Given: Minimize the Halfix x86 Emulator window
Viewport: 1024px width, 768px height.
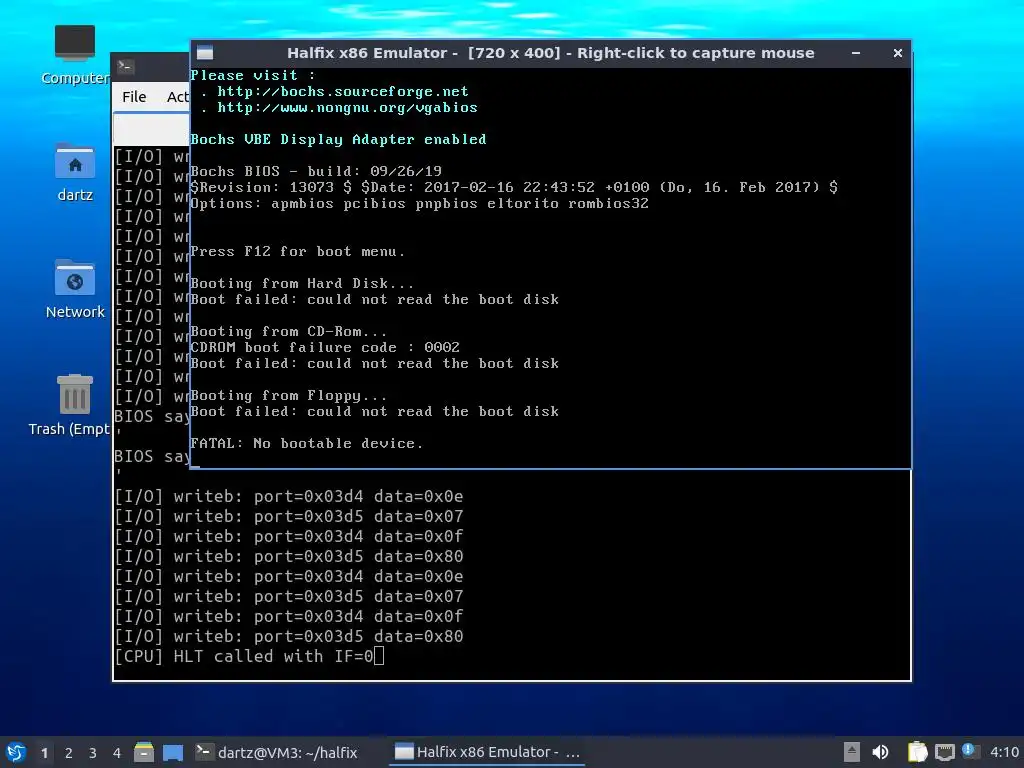Looking at the screenshot, I should point(856,53).
